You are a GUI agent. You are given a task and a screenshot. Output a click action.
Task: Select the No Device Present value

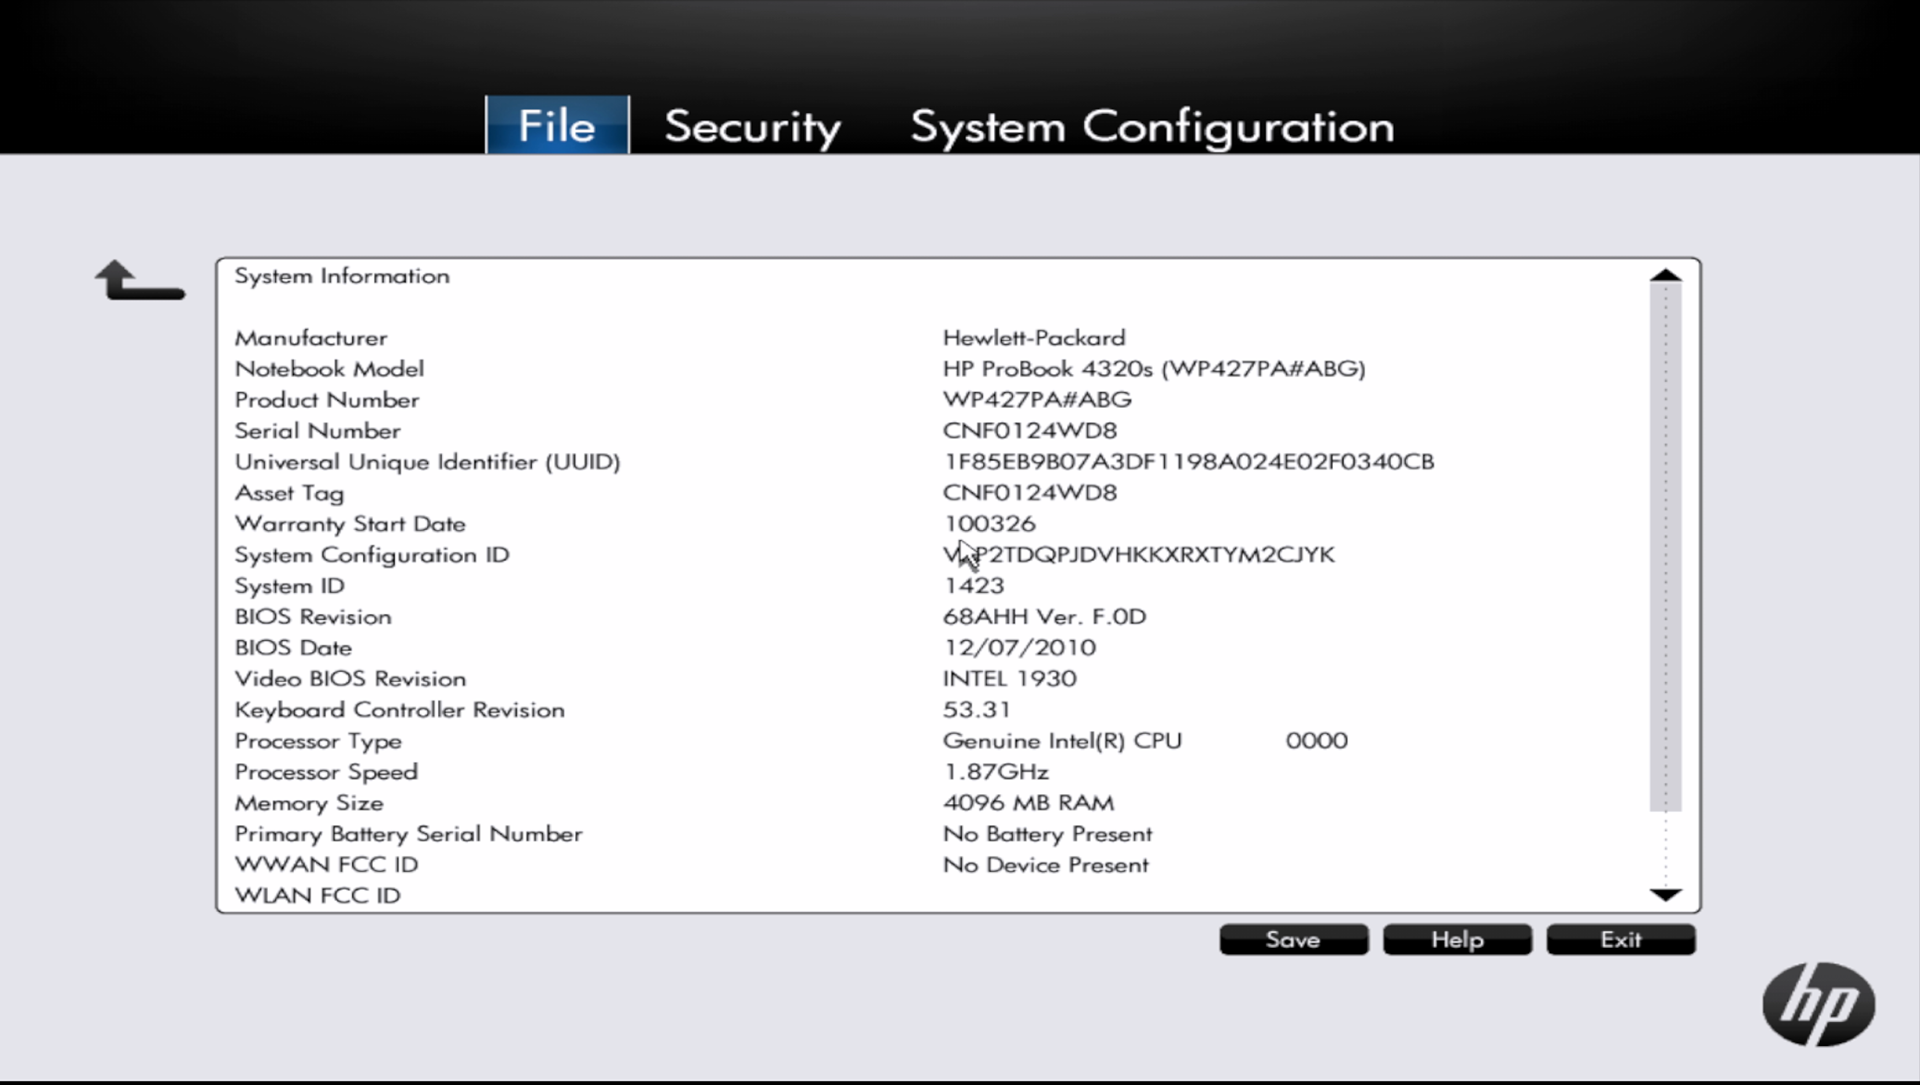point(1045,865)
